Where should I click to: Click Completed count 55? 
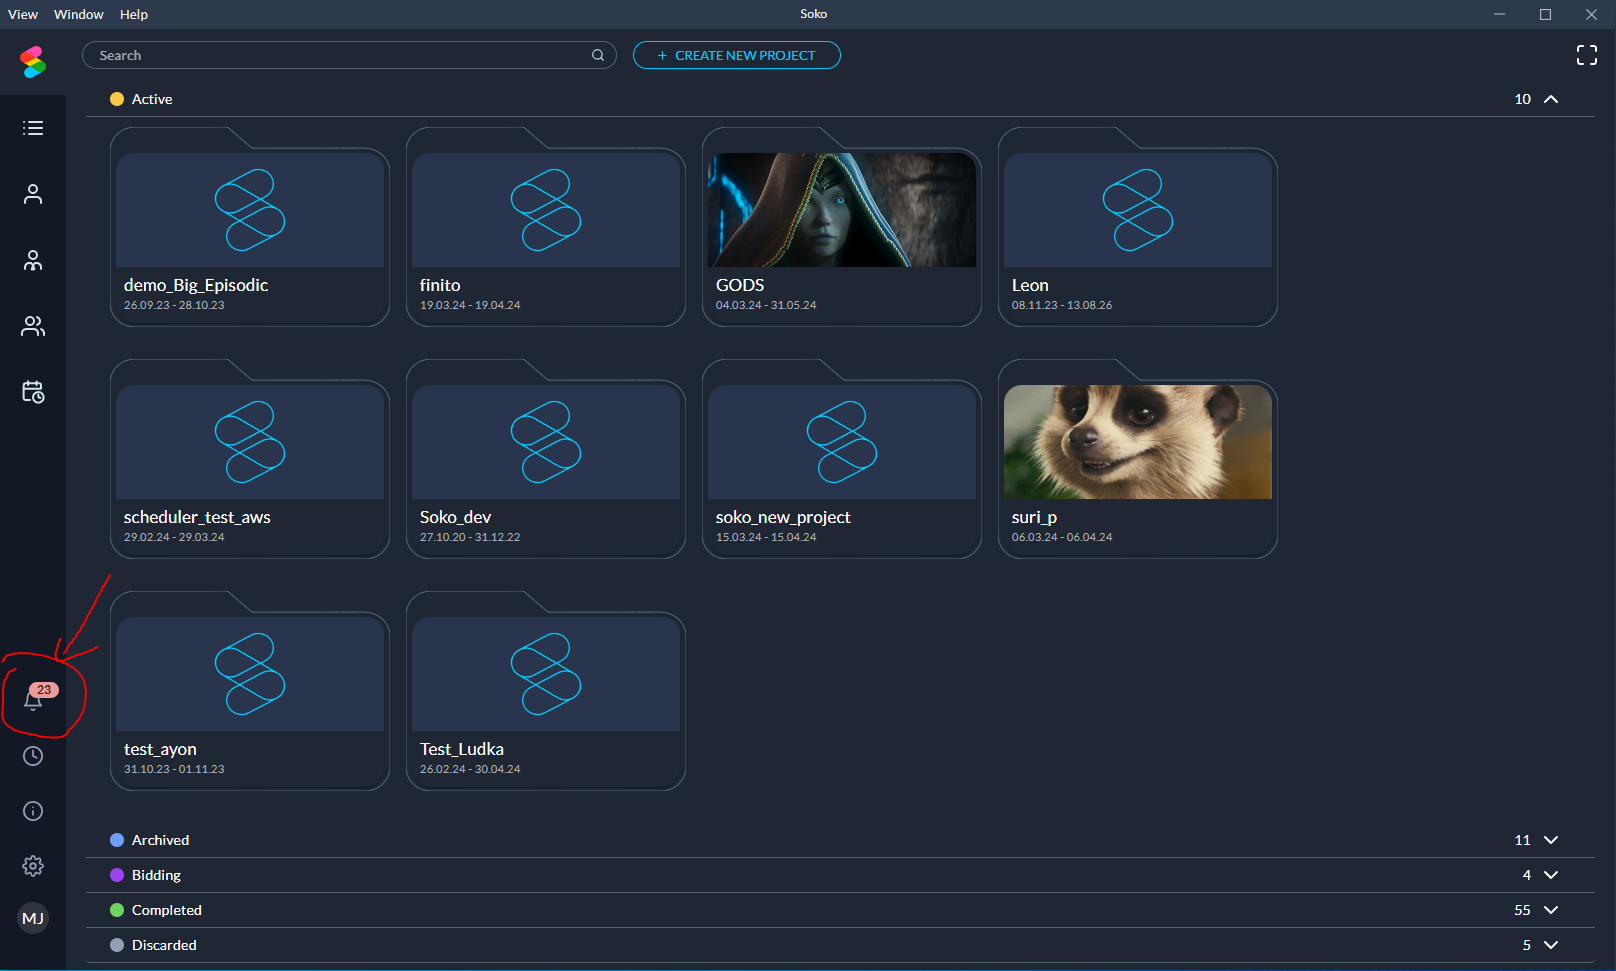[1522, 910]
